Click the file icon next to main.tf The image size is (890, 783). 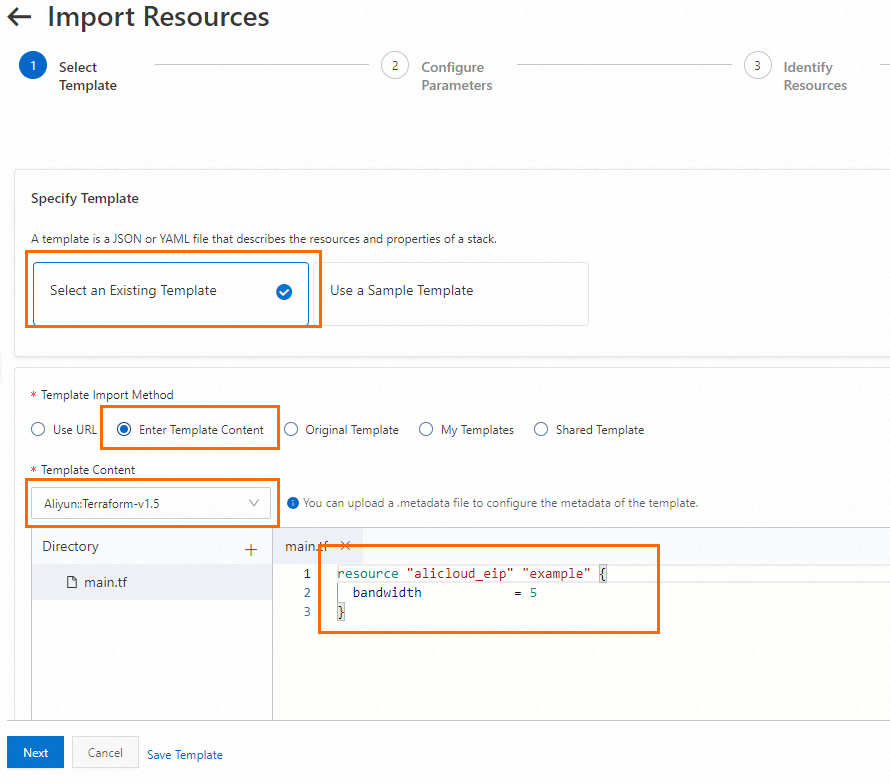point(72,582)
